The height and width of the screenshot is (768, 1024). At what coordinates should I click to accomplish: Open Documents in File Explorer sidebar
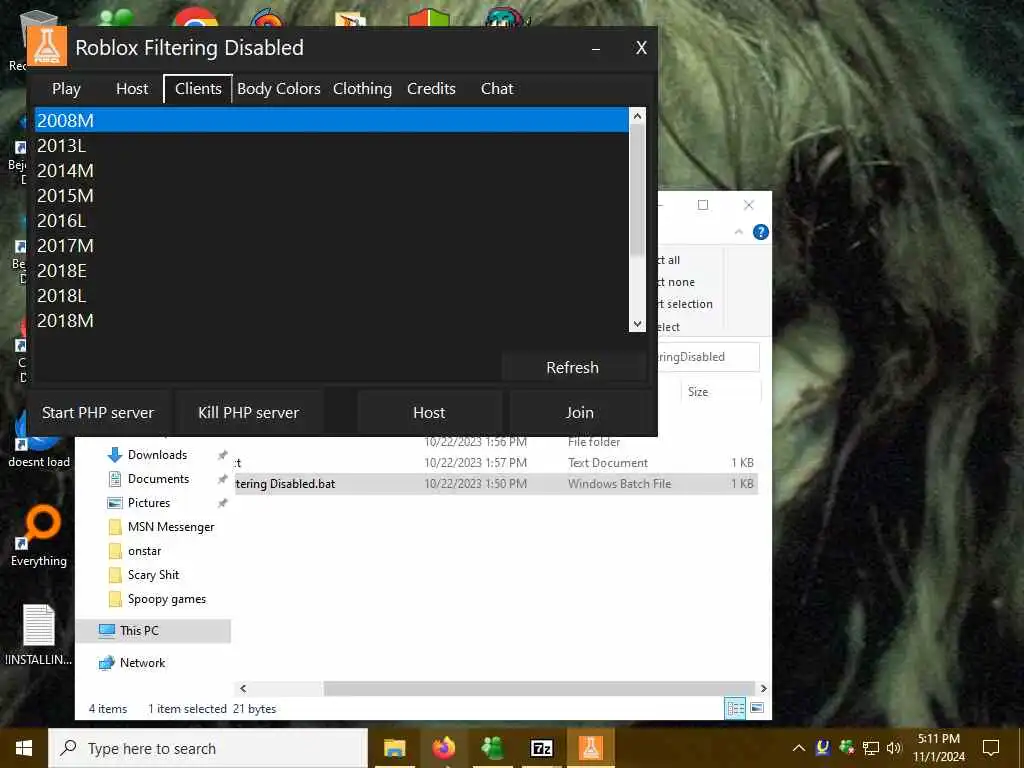[158, 479]
